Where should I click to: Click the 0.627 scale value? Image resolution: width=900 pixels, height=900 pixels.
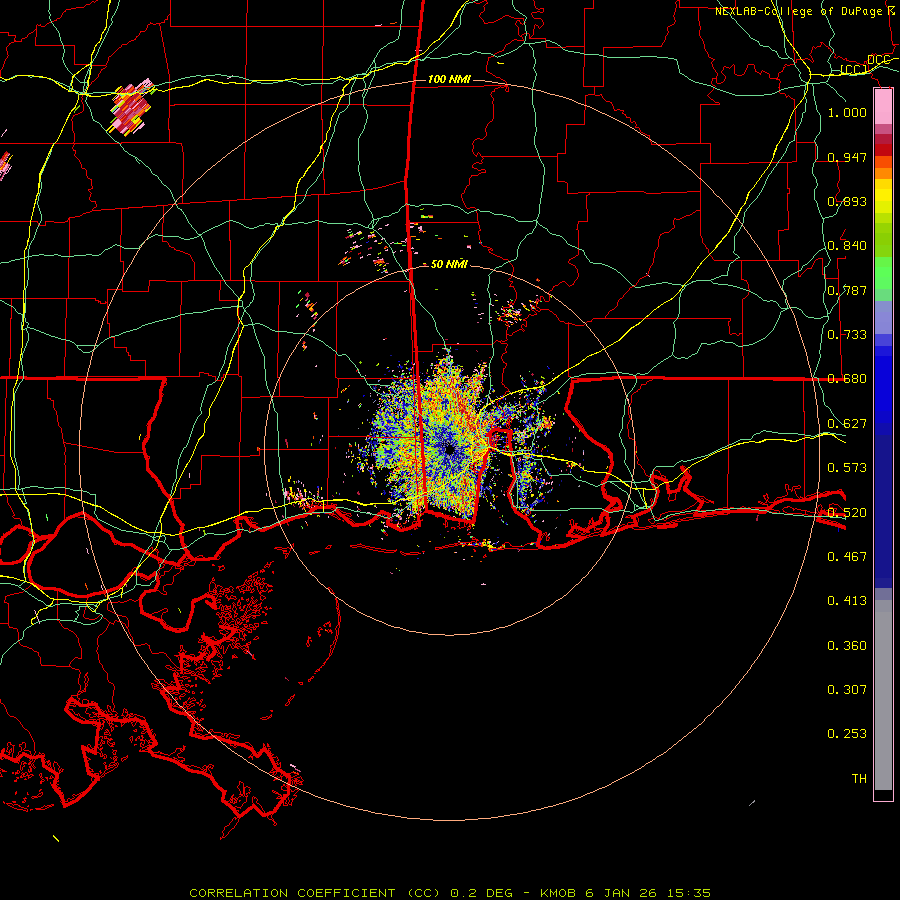(847, 424)
